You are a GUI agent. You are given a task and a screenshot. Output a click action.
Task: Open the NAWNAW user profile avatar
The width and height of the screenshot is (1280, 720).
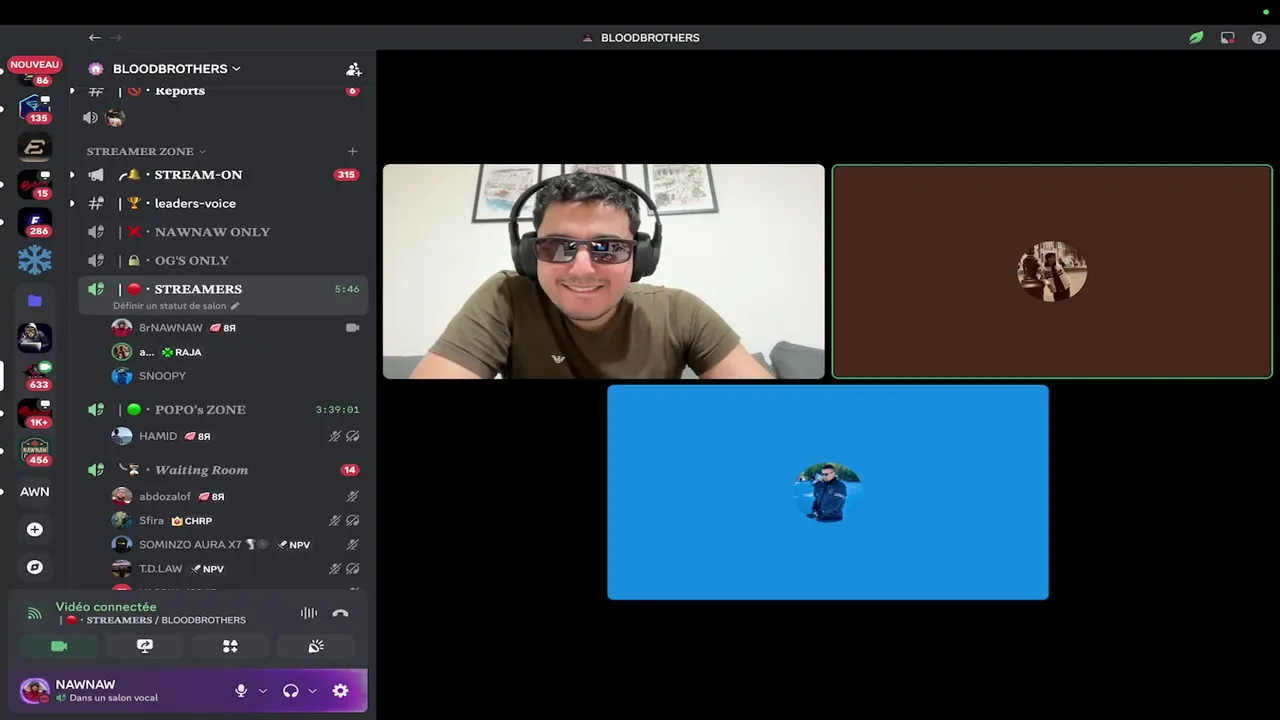pyautogui.click(x=34, y=691)
